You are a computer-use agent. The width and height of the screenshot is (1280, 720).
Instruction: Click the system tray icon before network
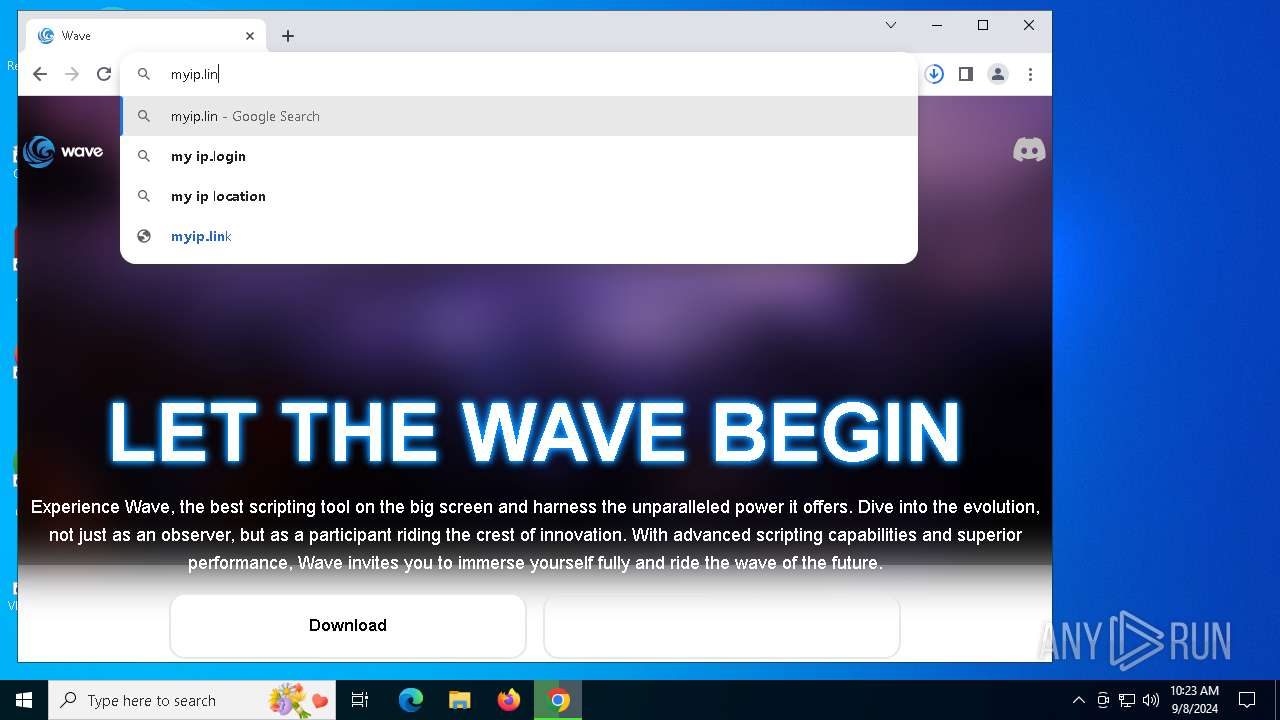coord(1103,700)
